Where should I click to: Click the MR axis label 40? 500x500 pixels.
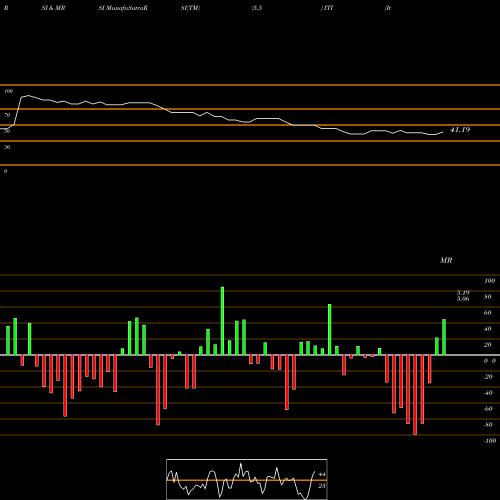click(x=488, y=329)
